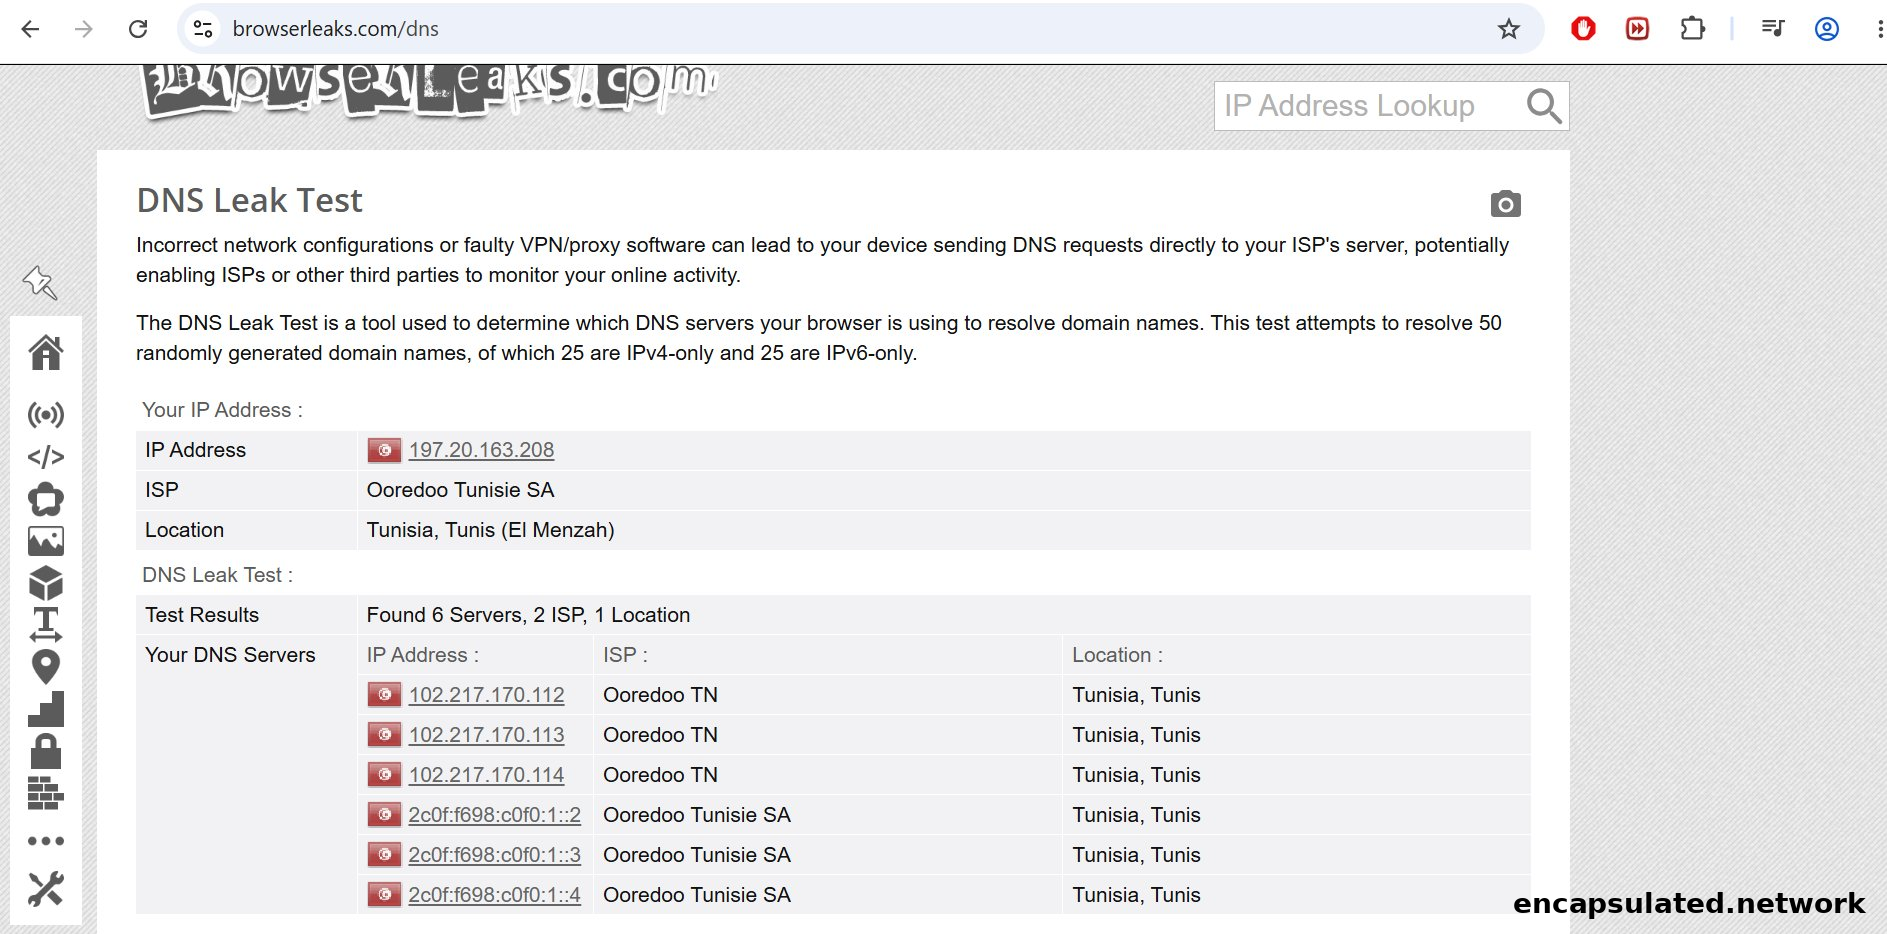Open the Extensions puzzle menu
Screen dimensions: 1887x934
tap(1692, 29)
